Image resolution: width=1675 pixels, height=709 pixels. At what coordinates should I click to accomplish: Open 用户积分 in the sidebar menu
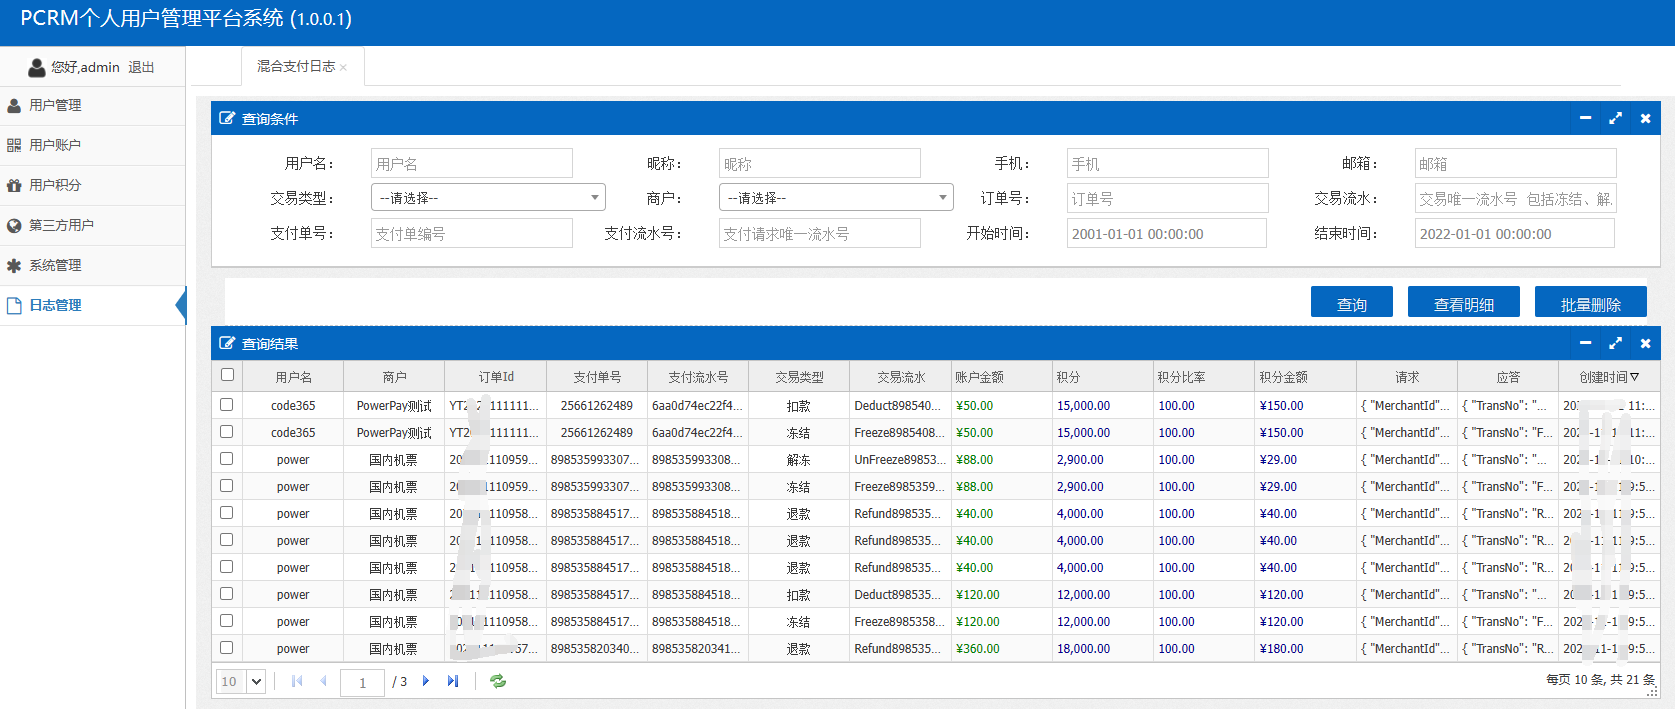[x=55, y=185]
